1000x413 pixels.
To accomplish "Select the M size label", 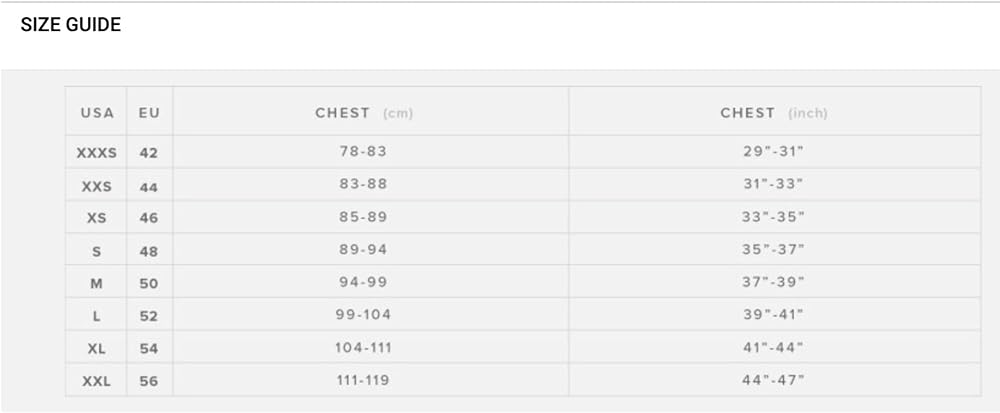I will pyautogui.click(x=97, y=284).
